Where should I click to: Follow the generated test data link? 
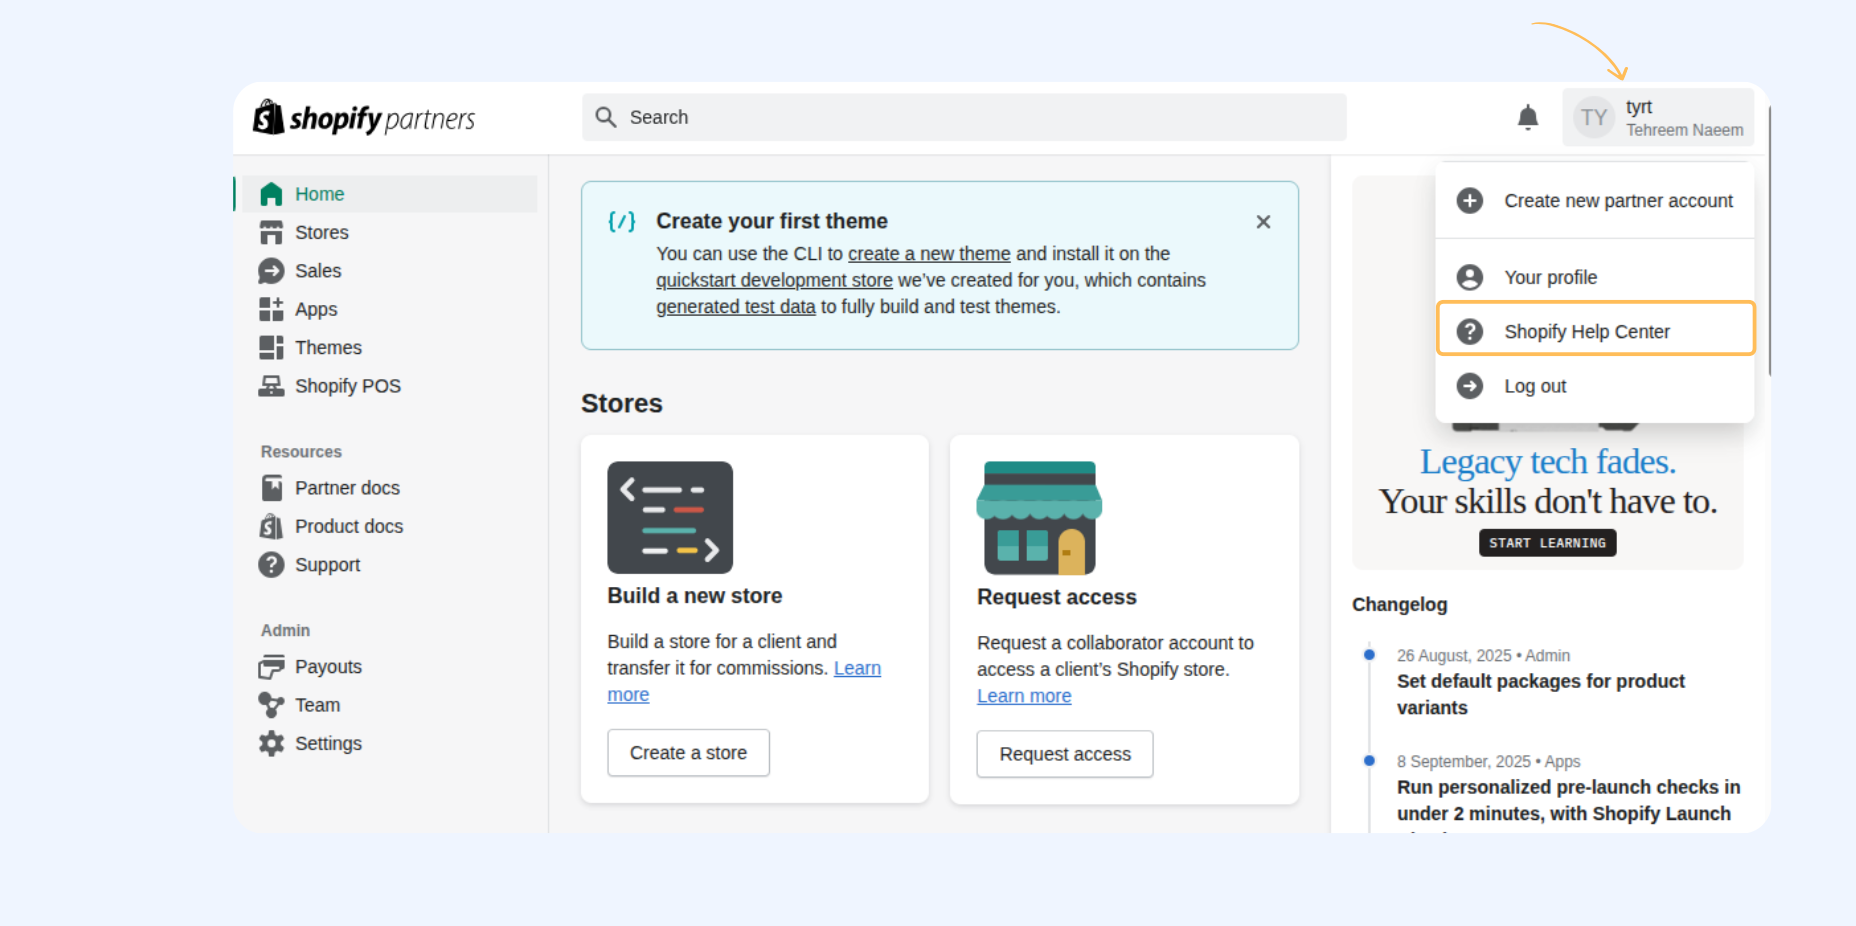pos(736,307)
